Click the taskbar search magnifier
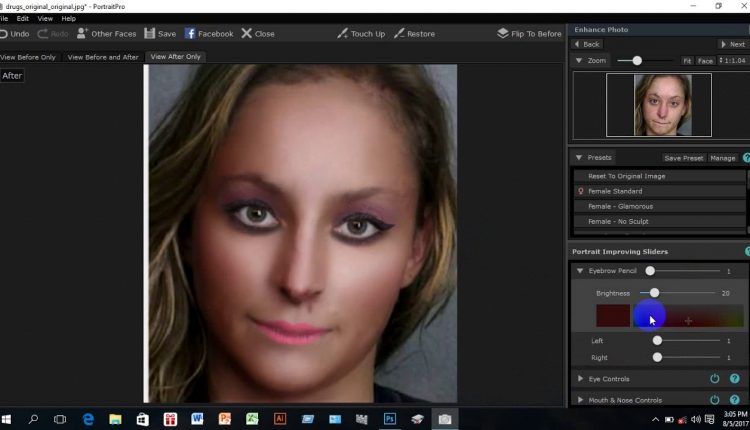 (x=33, y=419)
